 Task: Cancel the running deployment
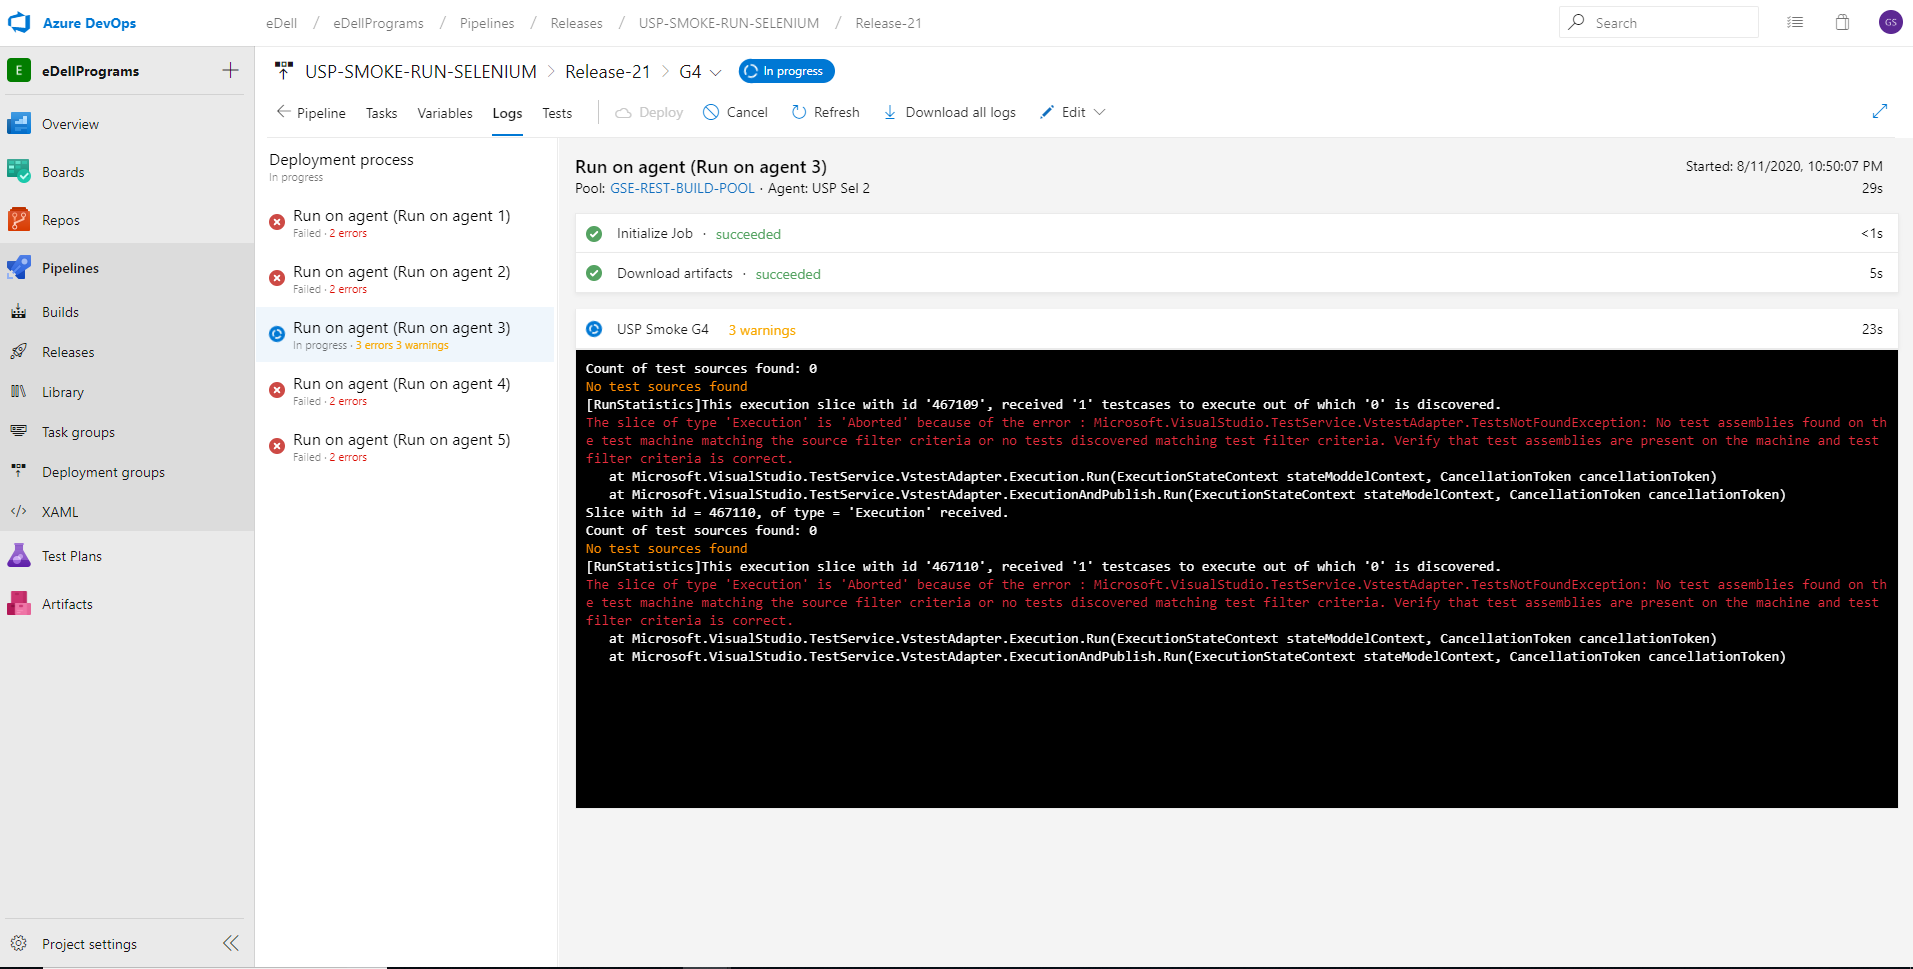735,112
